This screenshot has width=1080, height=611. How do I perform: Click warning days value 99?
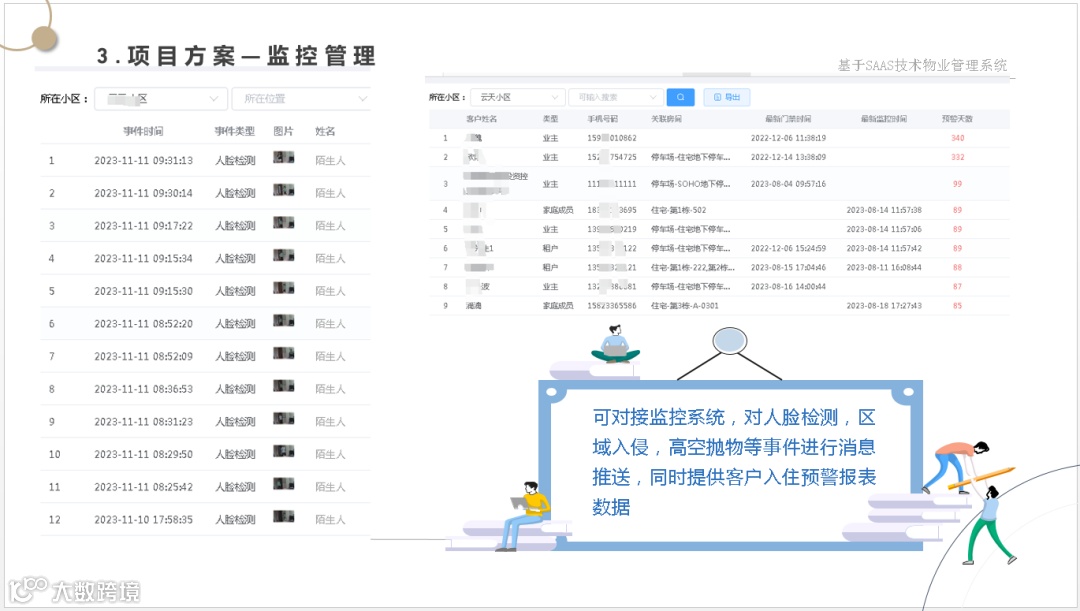click(x=957, y=184)
